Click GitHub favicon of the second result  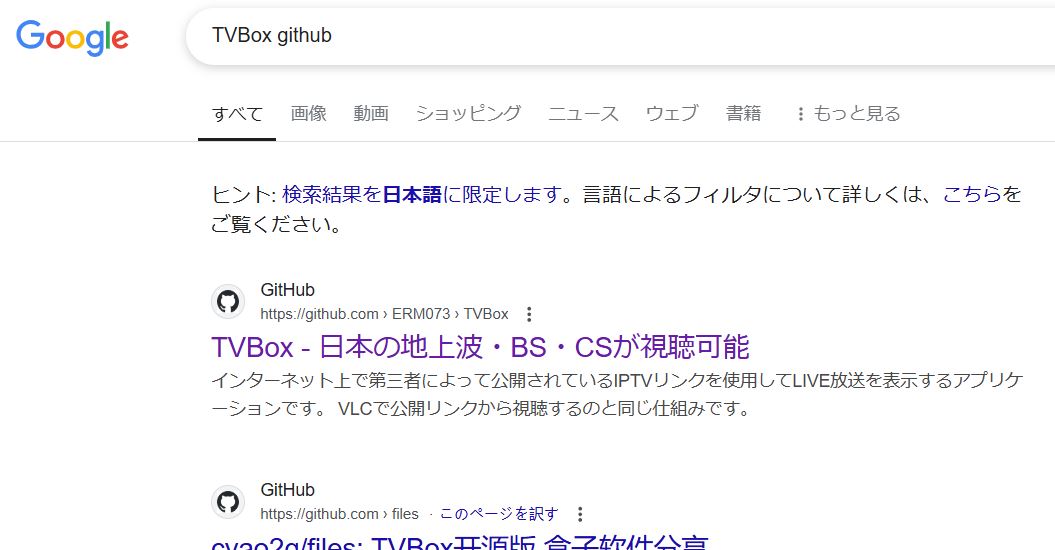click(228, 502)
